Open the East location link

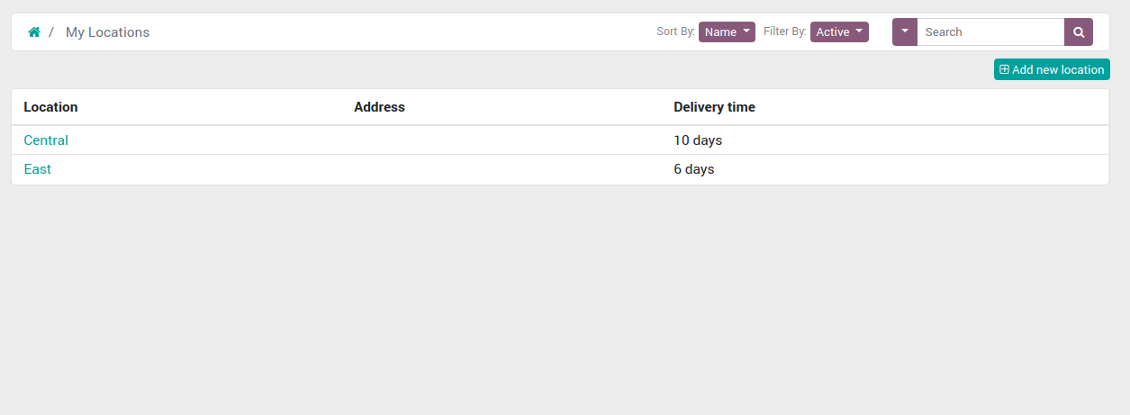38,169
